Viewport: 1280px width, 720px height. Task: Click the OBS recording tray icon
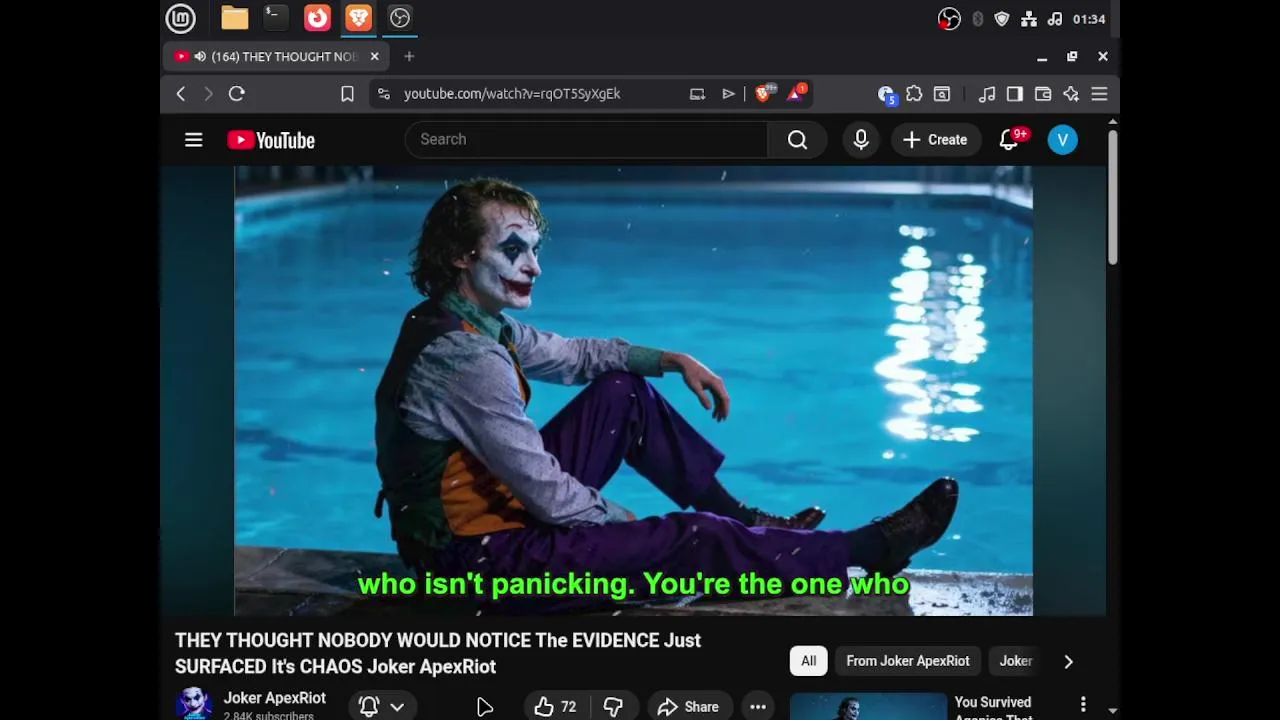click(949, 19)
